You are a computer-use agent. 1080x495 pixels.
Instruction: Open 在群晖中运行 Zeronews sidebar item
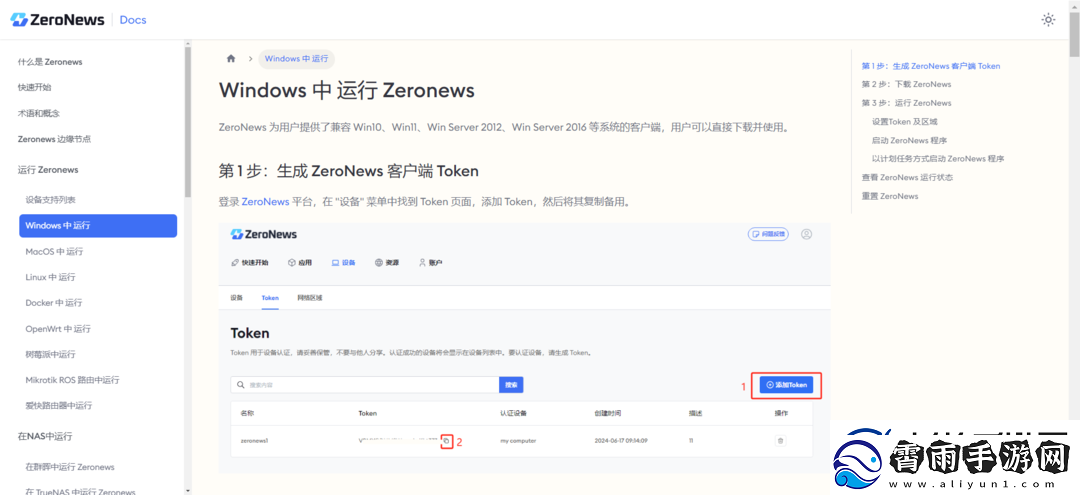click(x=70, y=467)
